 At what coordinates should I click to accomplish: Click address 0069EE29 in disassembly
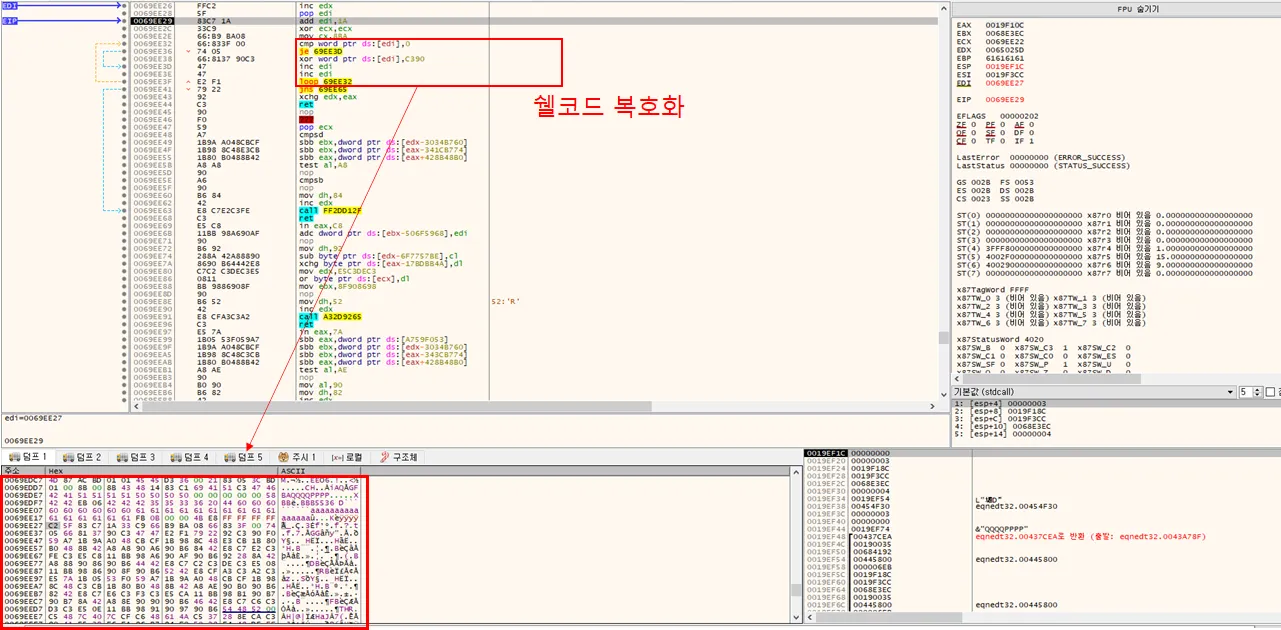(x=153, y=21)
